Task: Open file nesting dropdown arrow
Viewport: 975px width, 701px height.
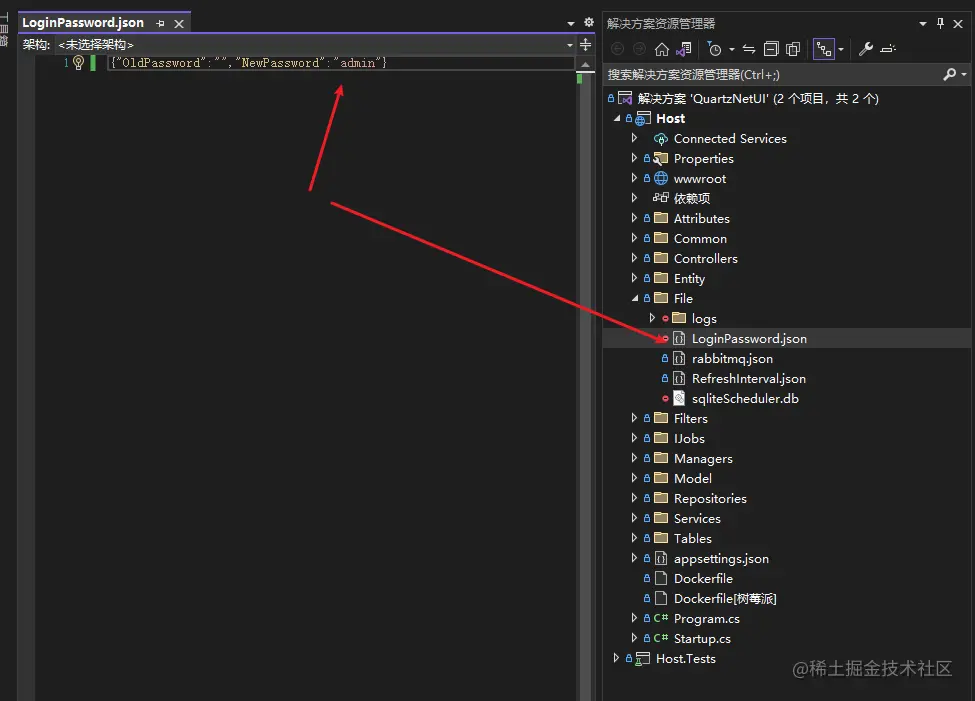Action: 841,49
